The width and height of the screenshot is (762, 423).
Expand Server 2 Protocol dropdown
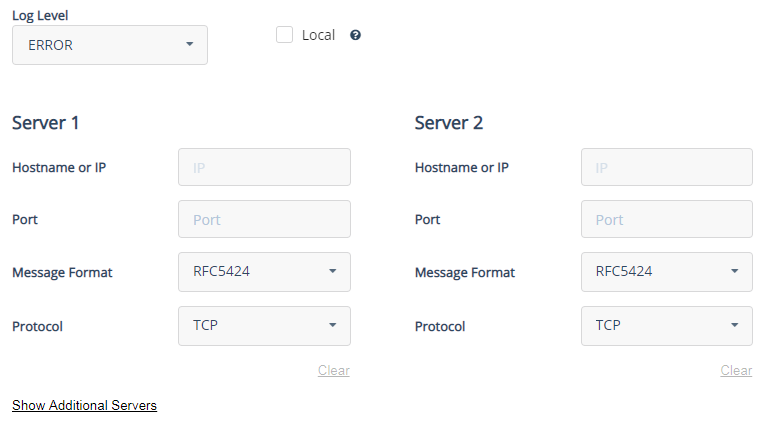(666, 325)
